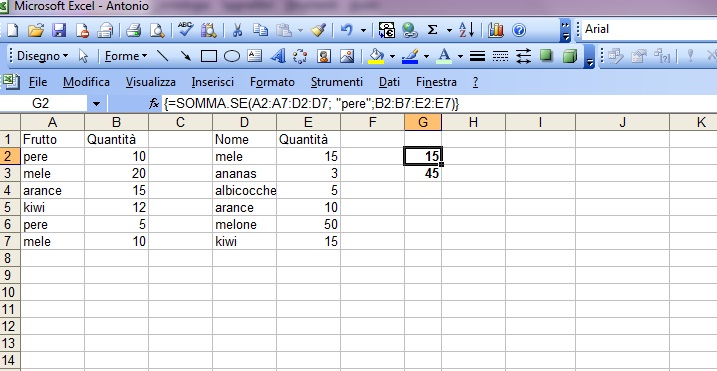Expand the Font Color dropdown arrow
The width and height of the screenshot is (717, 371).
pyautogui.click(x=460, y=57)
